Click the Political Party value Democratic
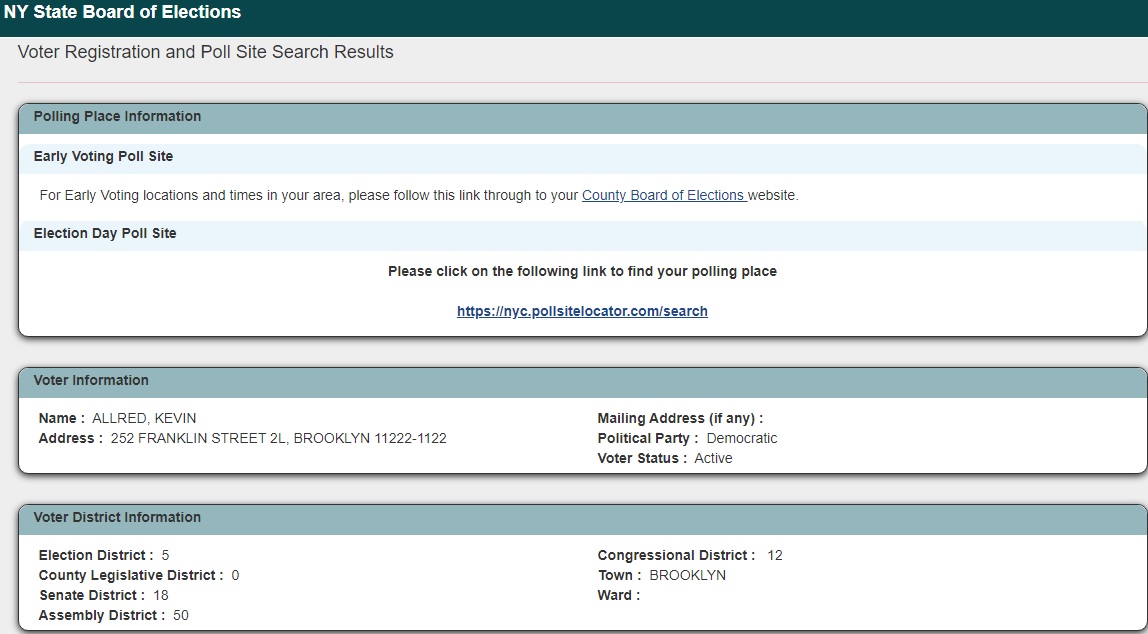 click(742, 439)
